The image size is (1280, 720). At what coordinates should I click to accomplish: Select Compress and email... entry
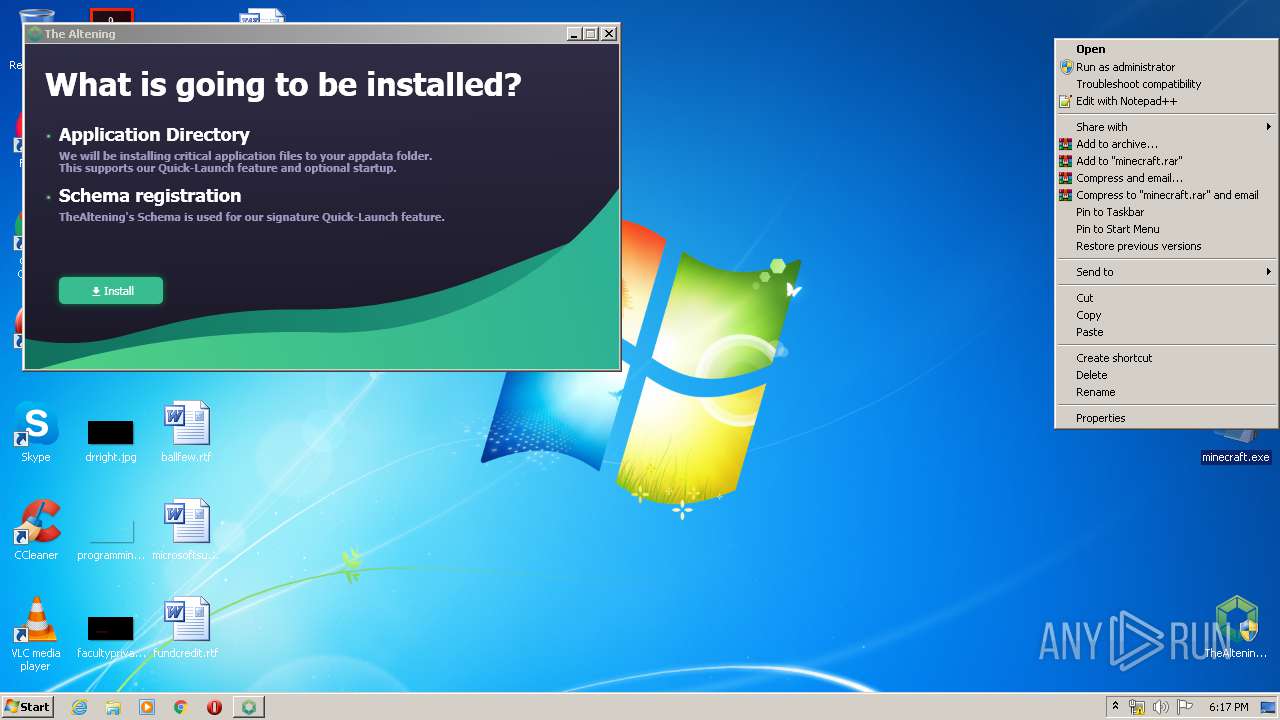pyautogui.click(x=1166, y=178)
